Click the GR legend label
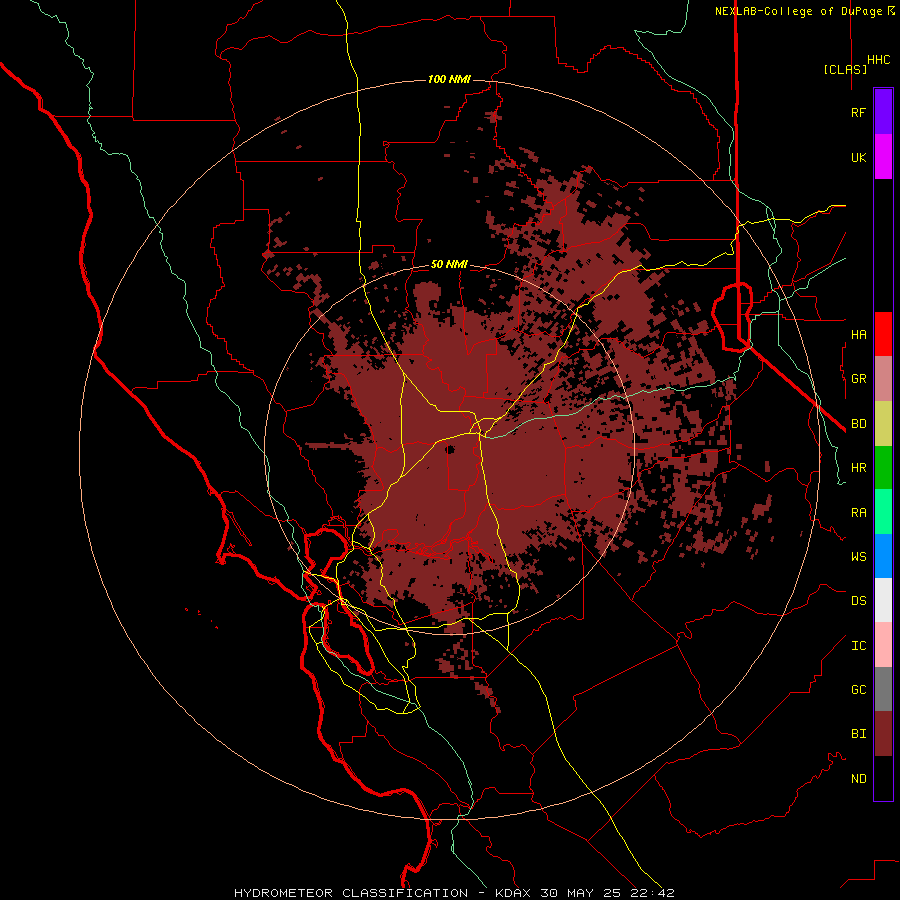900x900 pixels. [x=858, y=379]
